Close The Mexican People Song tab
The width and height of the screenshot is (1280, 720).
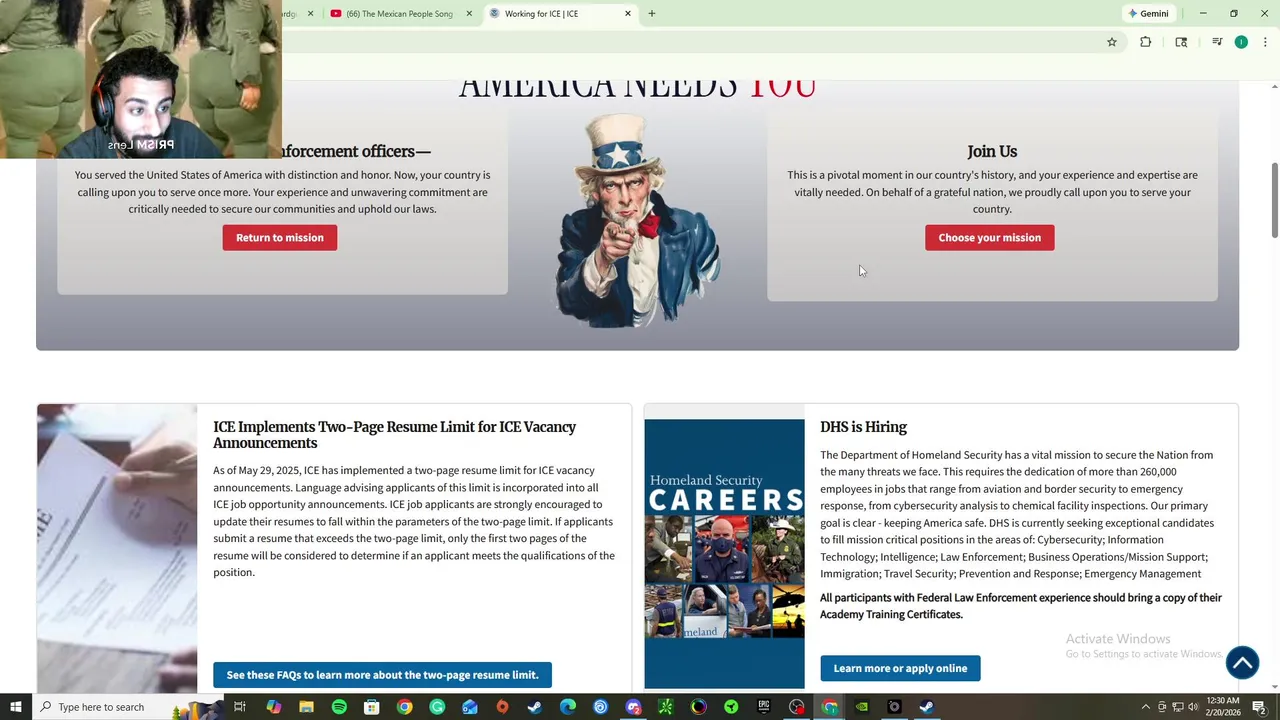coord(469,13)
